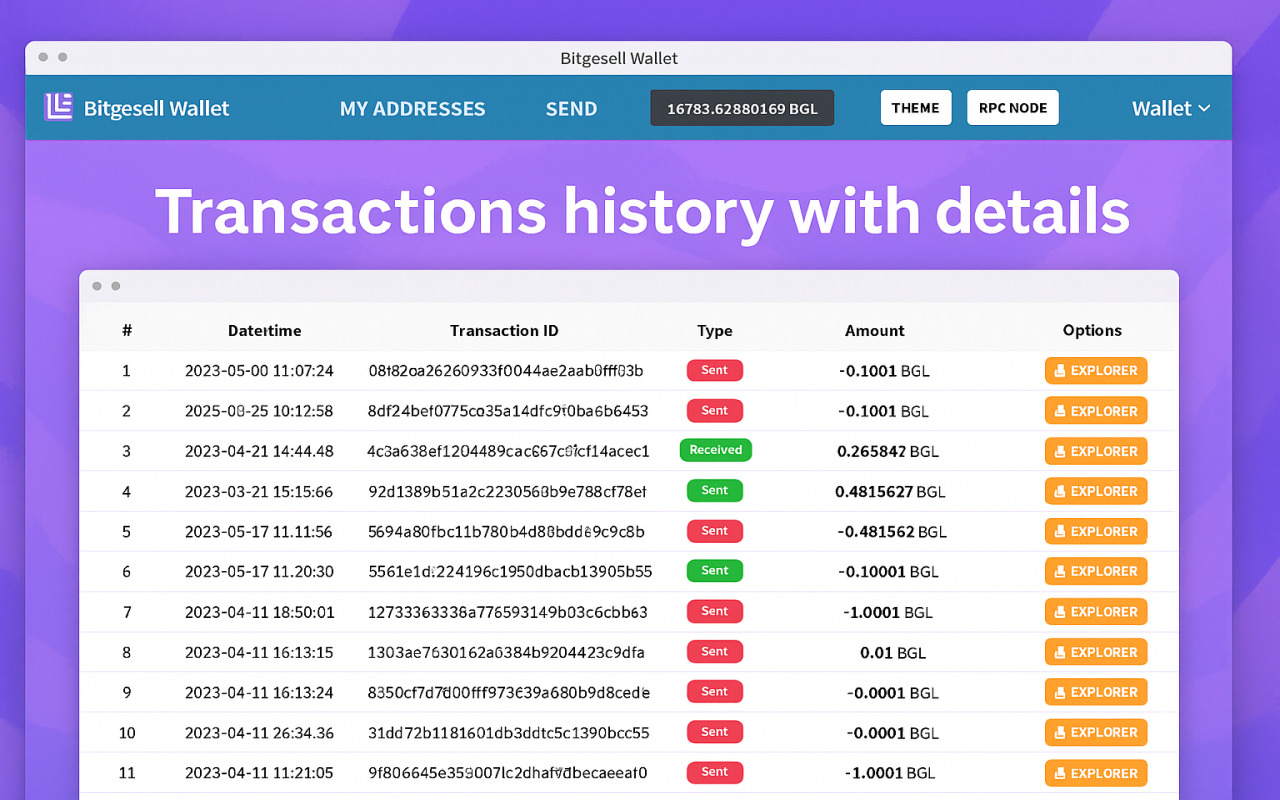Click the Bitgesell Wallet logo icon

[x=58, y=106]
